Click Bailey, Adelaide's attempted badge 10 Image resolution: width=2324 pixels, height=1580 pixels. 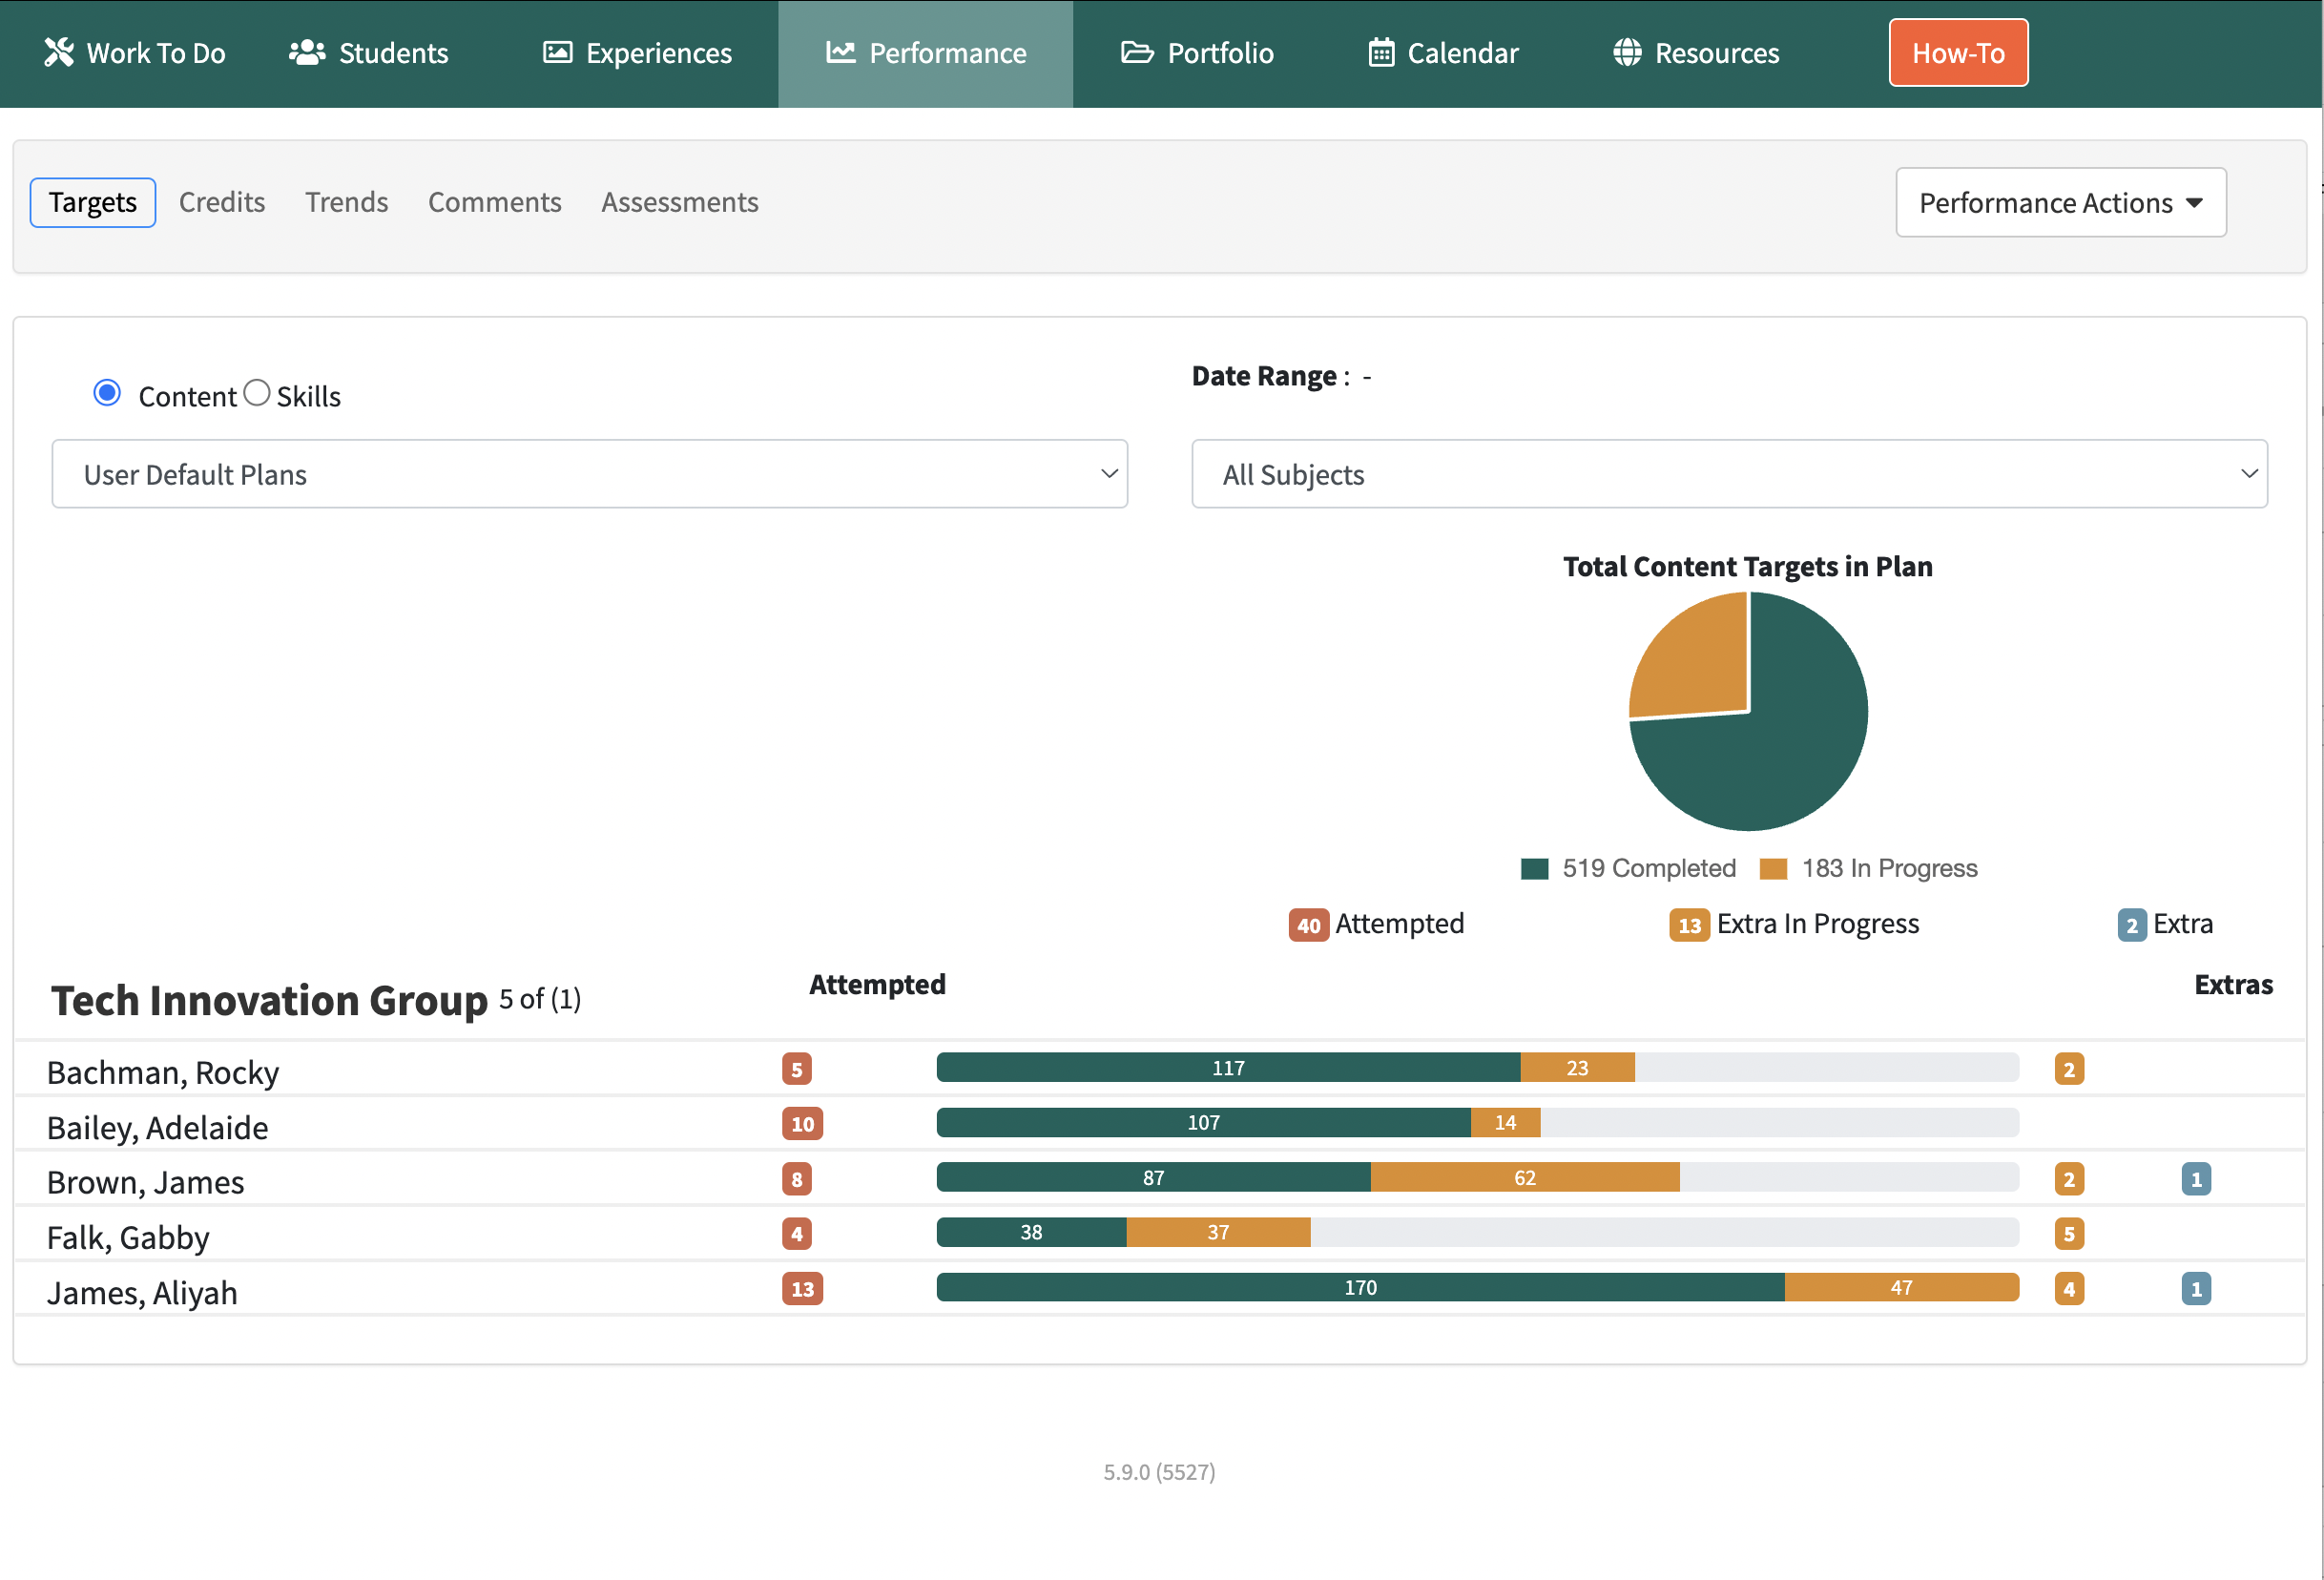802,1124
